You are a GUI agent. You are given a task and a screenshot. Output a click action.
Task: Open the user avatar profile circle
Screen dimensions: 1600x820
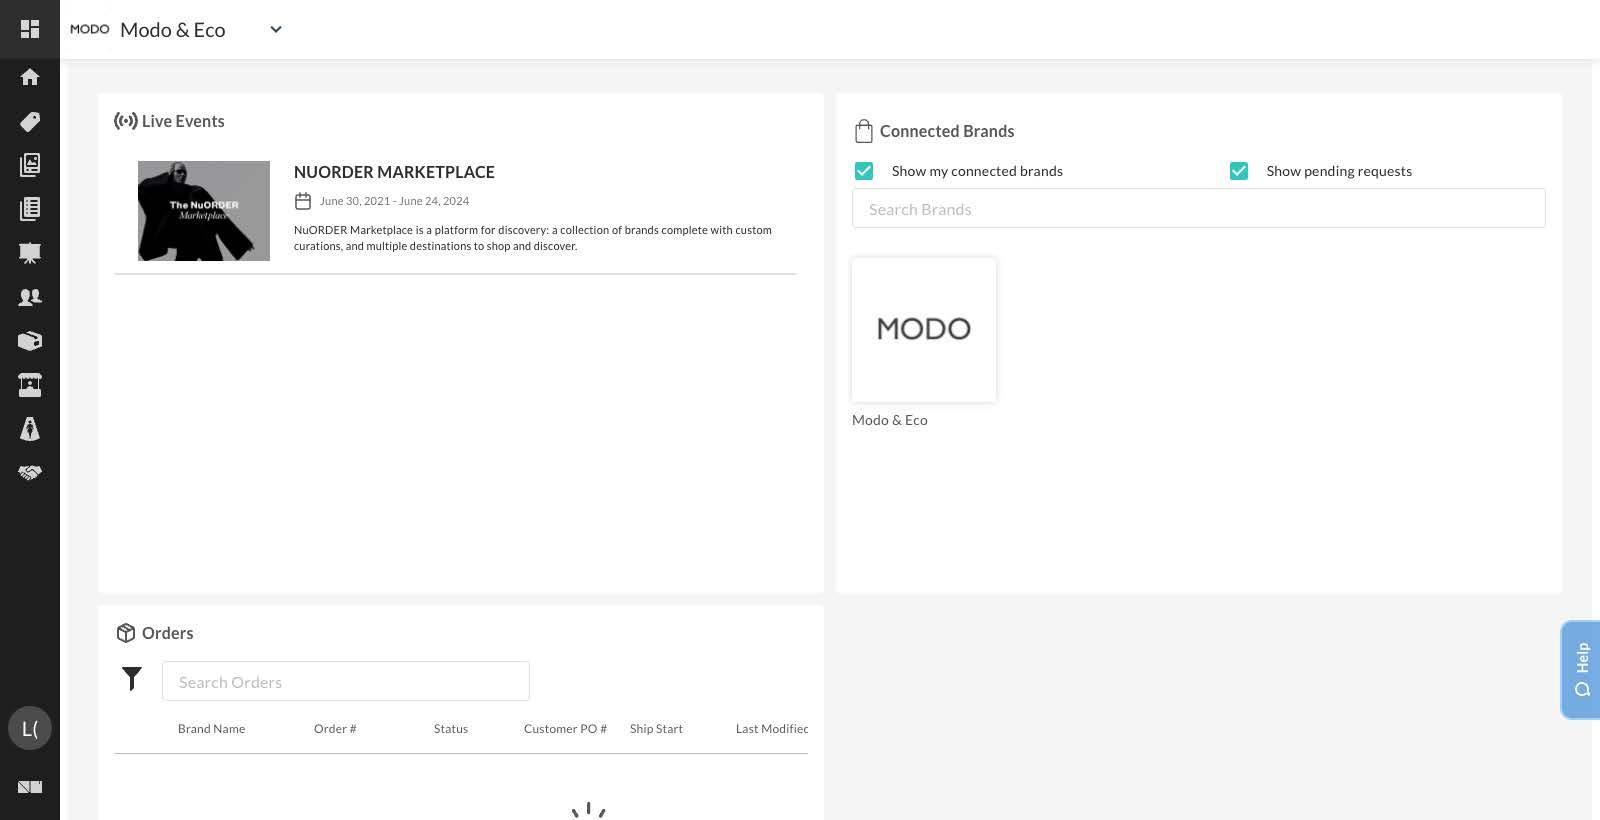coord(30,728)
